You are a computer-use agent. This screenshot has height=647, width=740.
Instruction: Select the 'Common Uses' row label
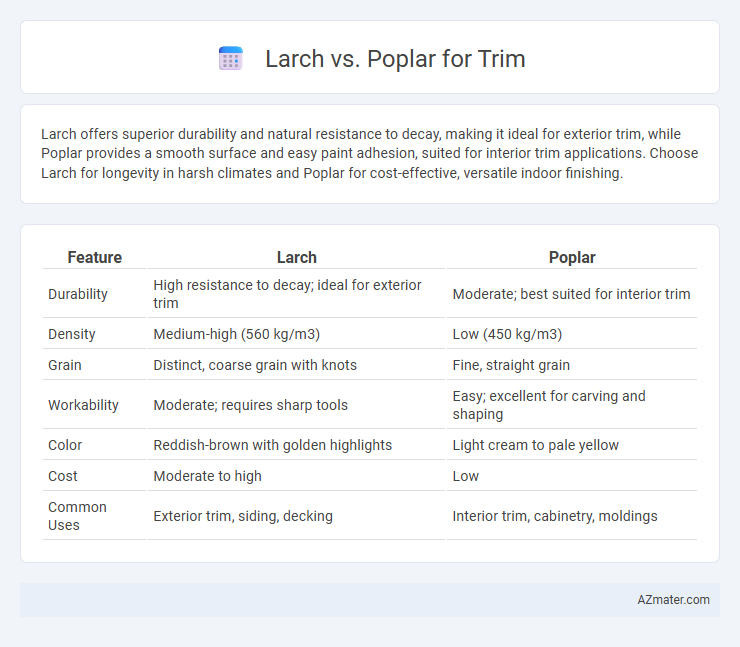pos(77,516)
